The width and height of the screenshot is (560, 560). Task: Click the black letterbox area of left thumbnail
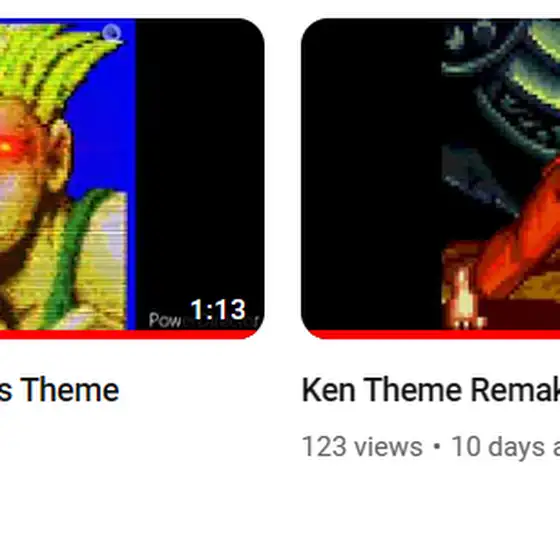[200, 161]
